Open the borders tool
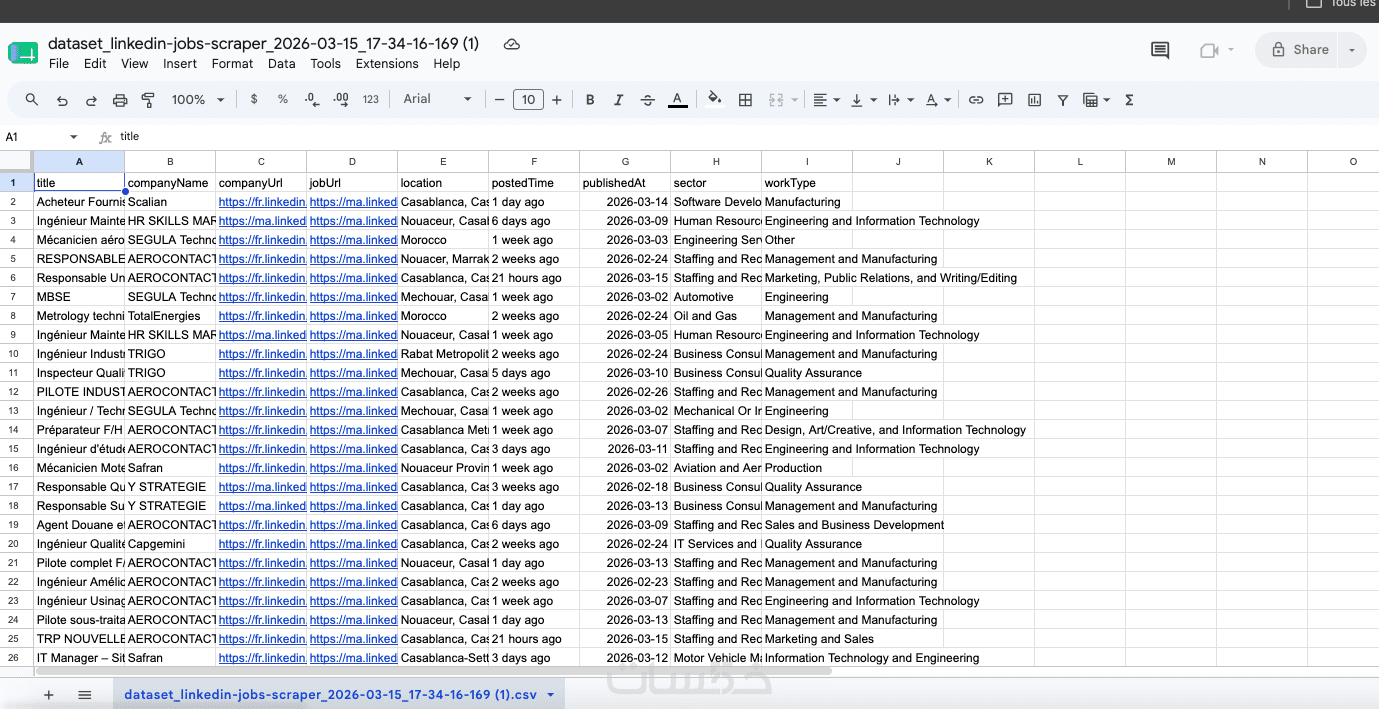The image size is (1379, 709). click(x=745, y=100)
